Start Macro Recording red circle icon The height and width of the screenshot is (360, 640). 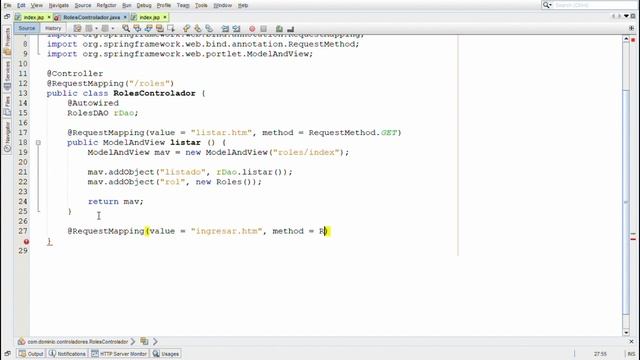point(252,29)
